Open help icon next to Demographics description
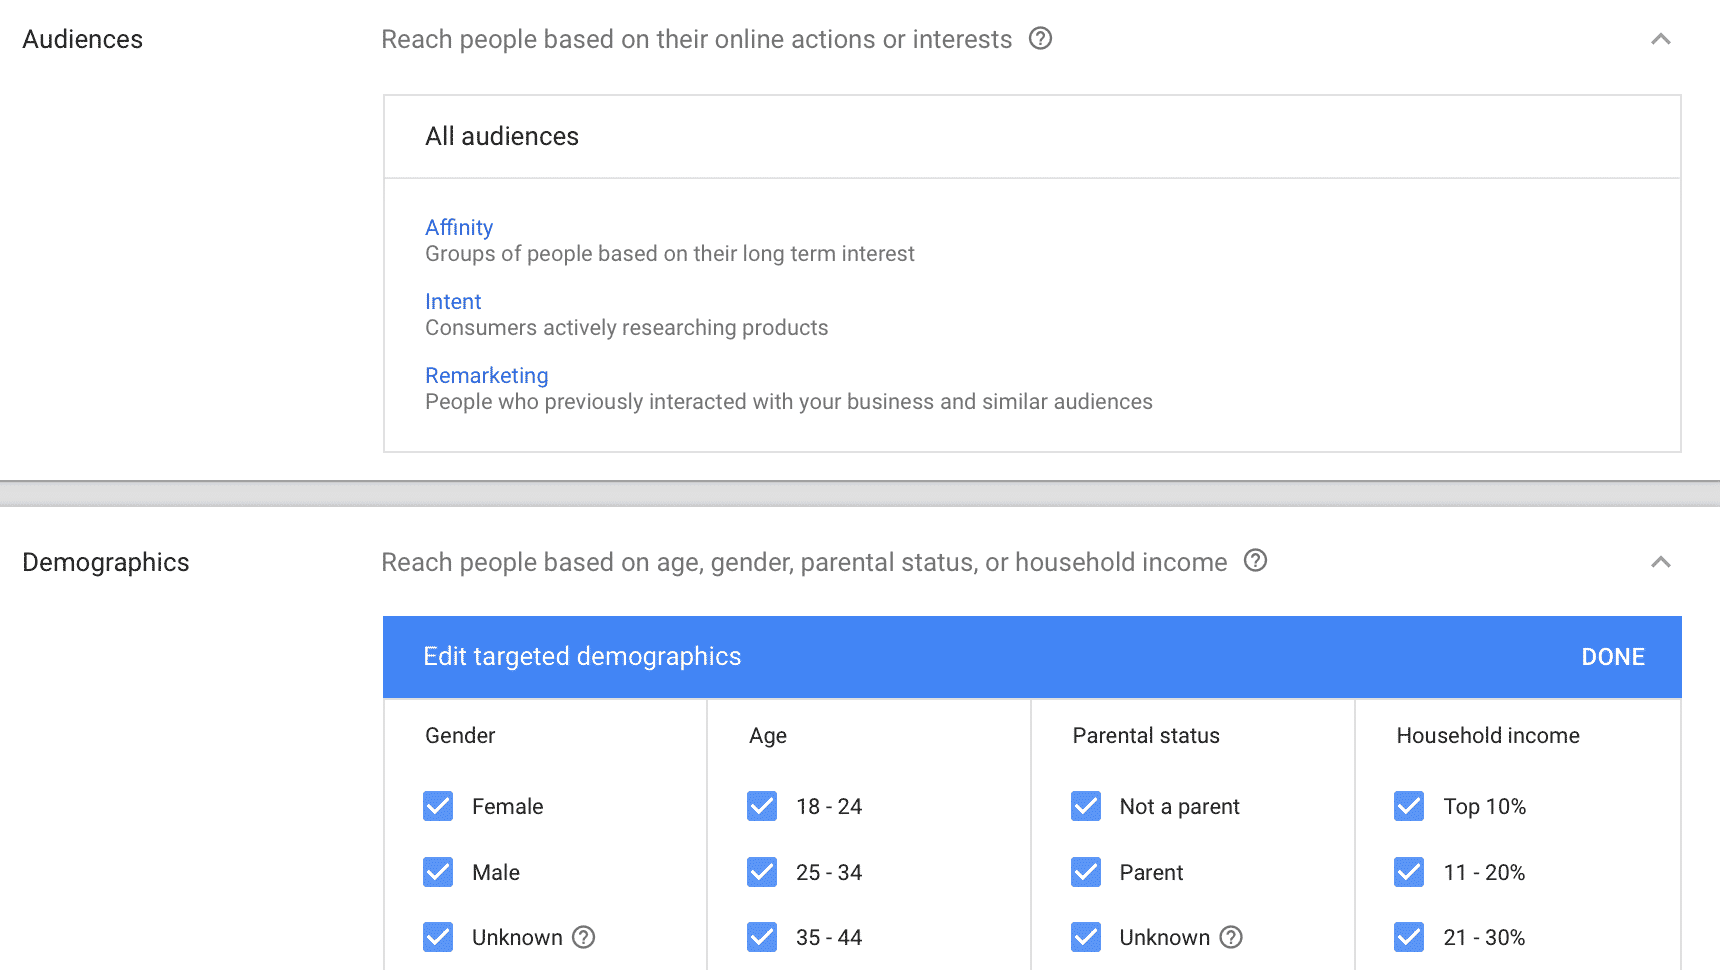1720x970 pixels. click(1255, 561)
